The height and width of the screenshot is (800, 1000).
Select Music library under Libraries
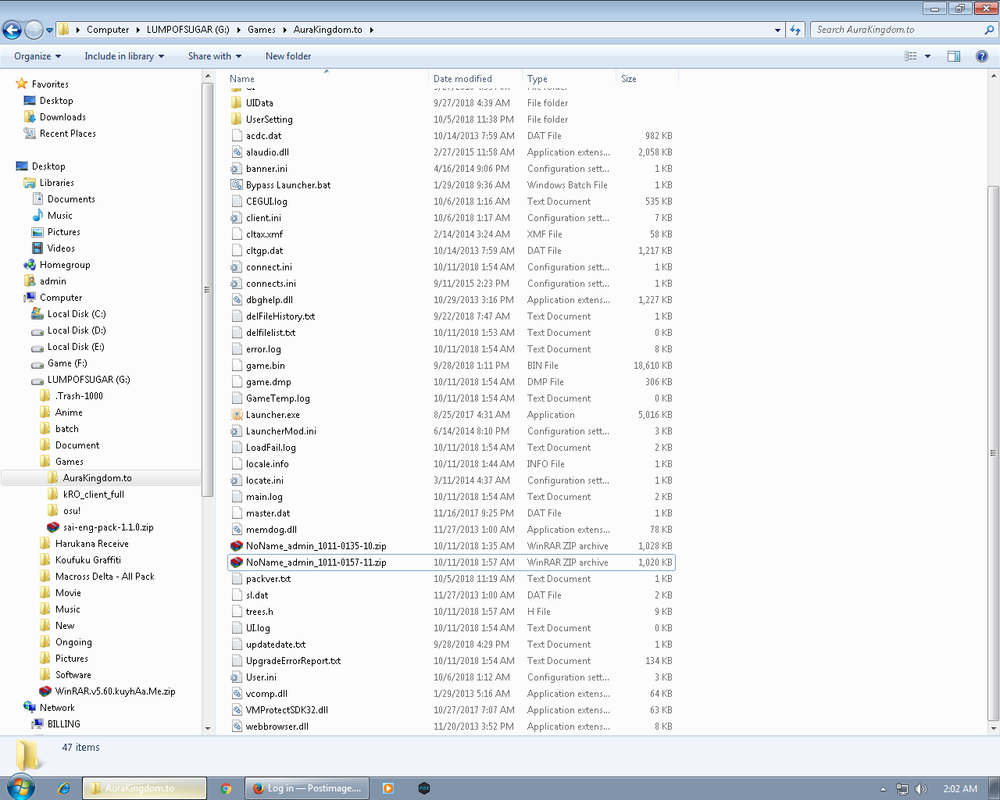pos(59,216)
